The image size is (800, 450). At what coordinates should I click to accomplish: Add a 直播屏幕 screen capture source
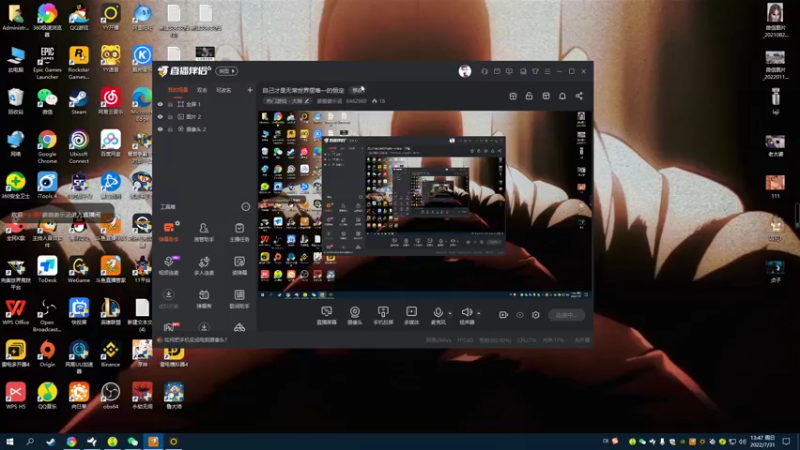327,315
